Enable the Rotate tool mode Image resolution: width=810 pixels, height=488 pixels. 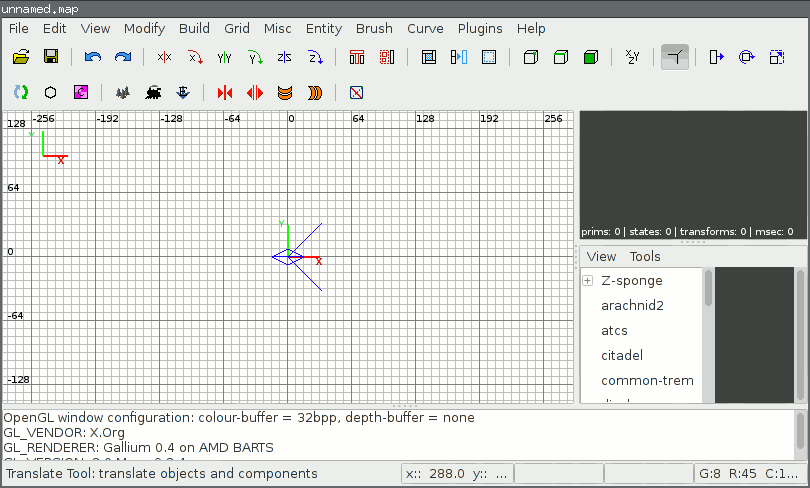click(x=746, y=57)
